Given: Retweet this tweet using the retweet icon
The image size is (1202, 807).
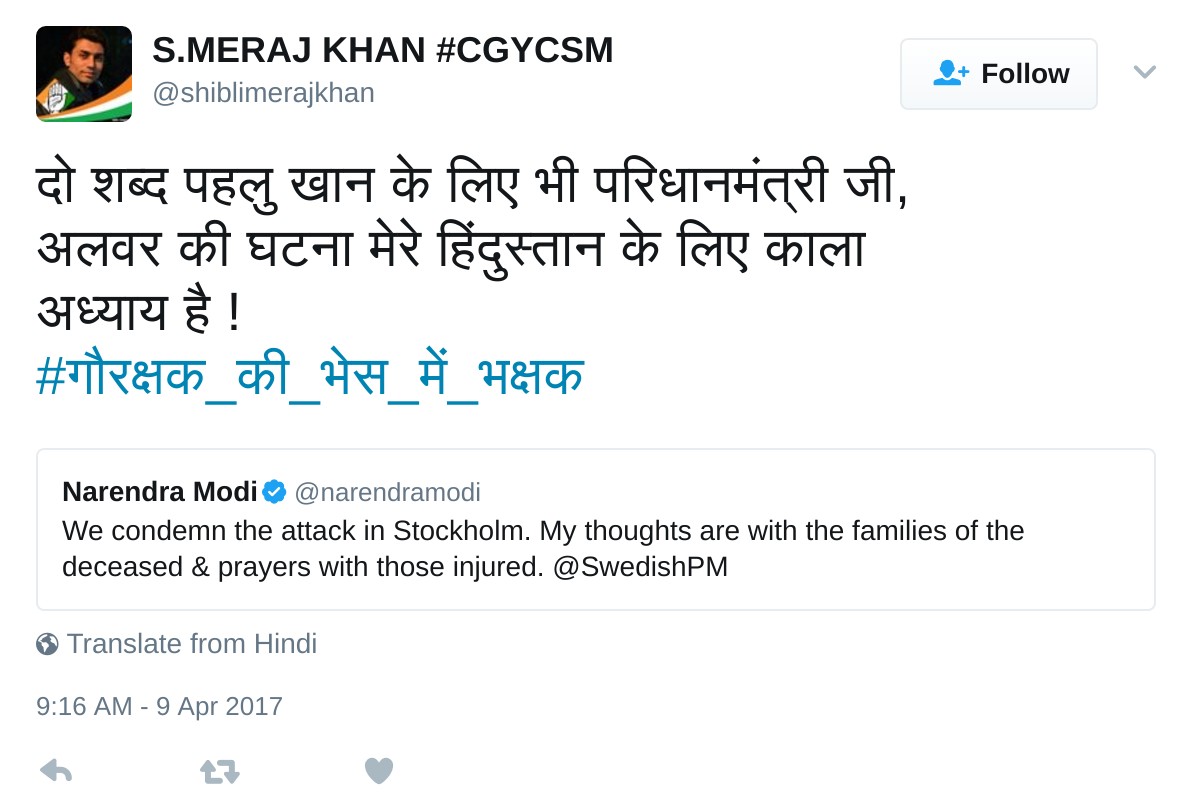Looking at the screenshot, I should point(219,770).
